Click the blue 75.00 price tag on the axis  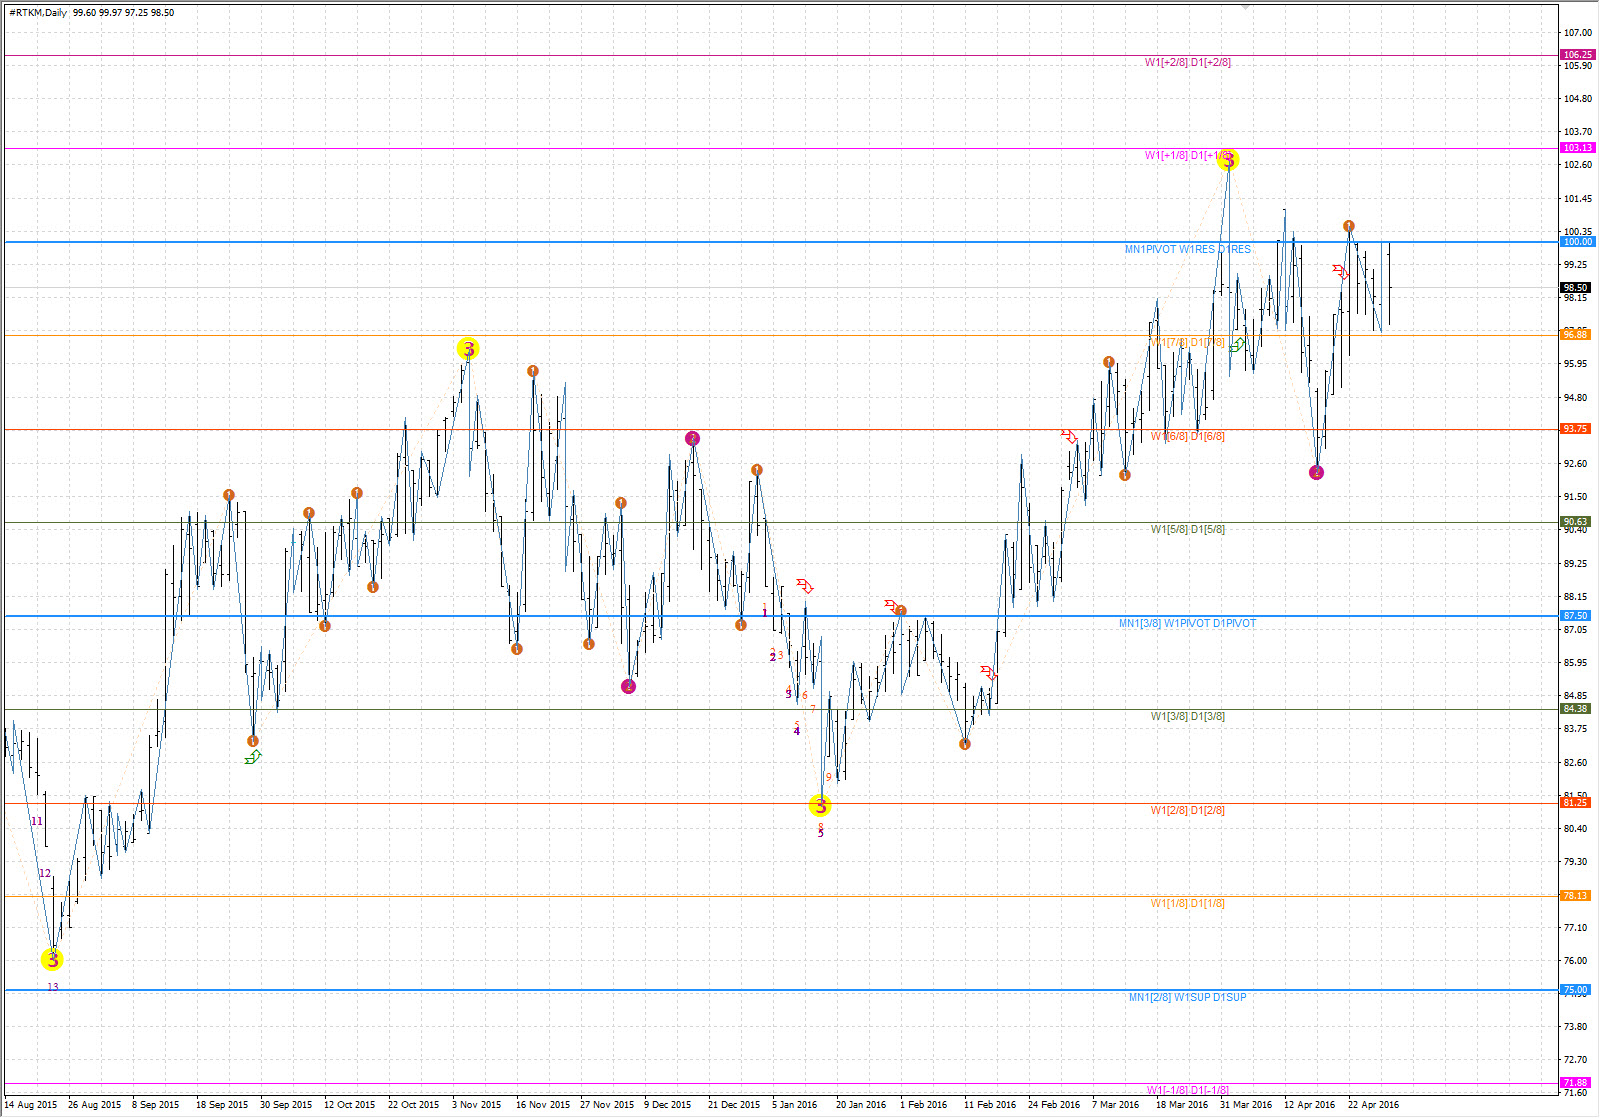click(1575, 990)
